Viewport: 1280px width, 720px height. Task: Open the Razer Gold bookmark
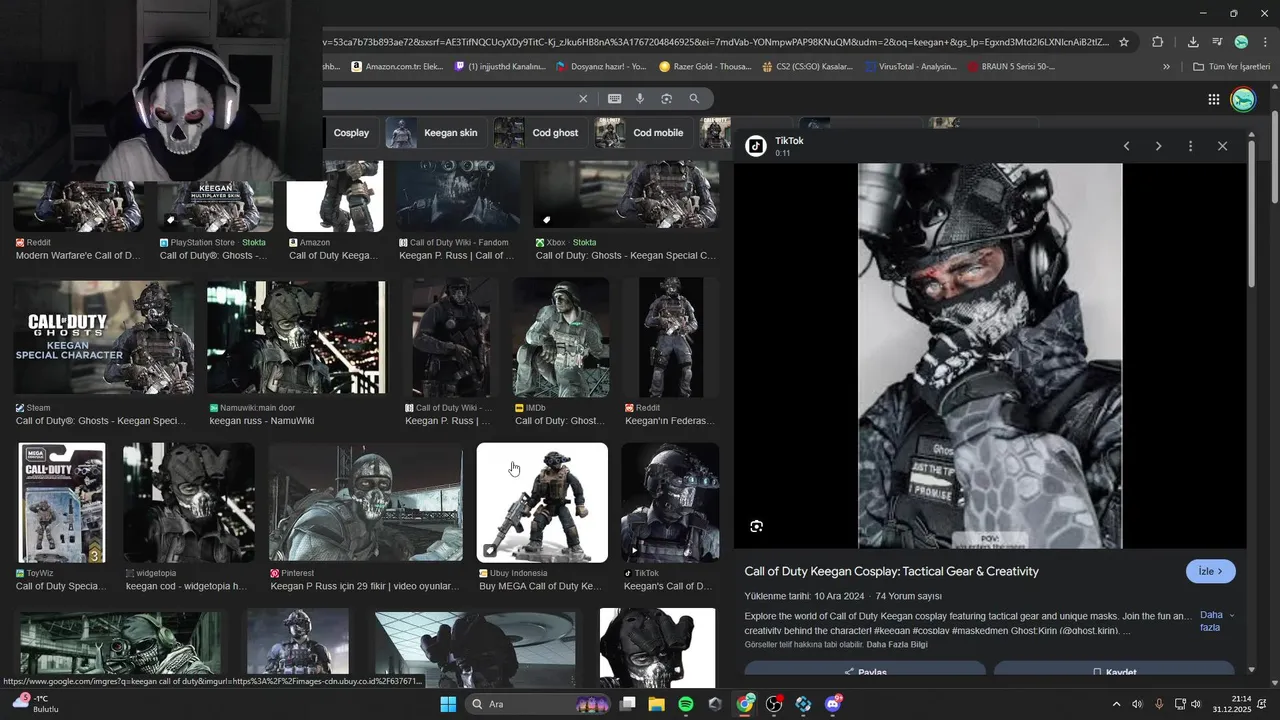[705, 67]
